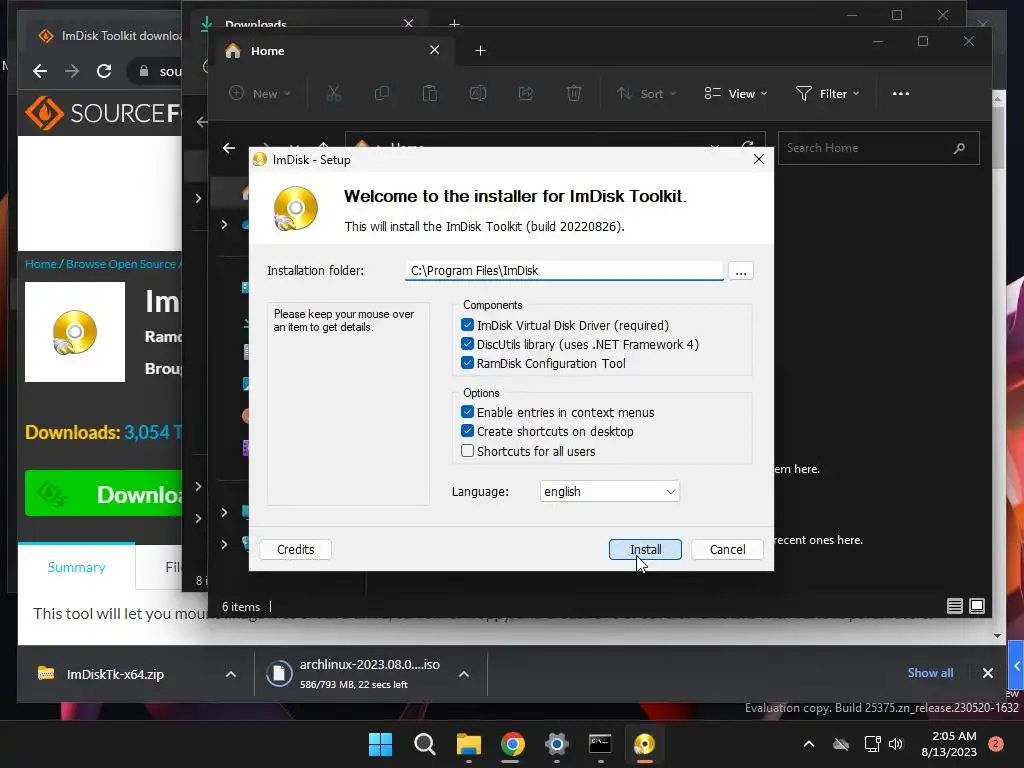Add new tab in rear Downloads window

(455, 24)
